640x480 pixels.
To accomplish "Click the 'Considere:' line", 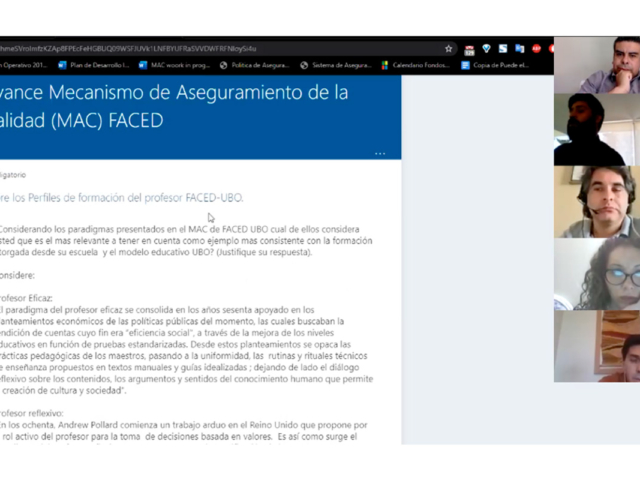I will pos(17,276).
